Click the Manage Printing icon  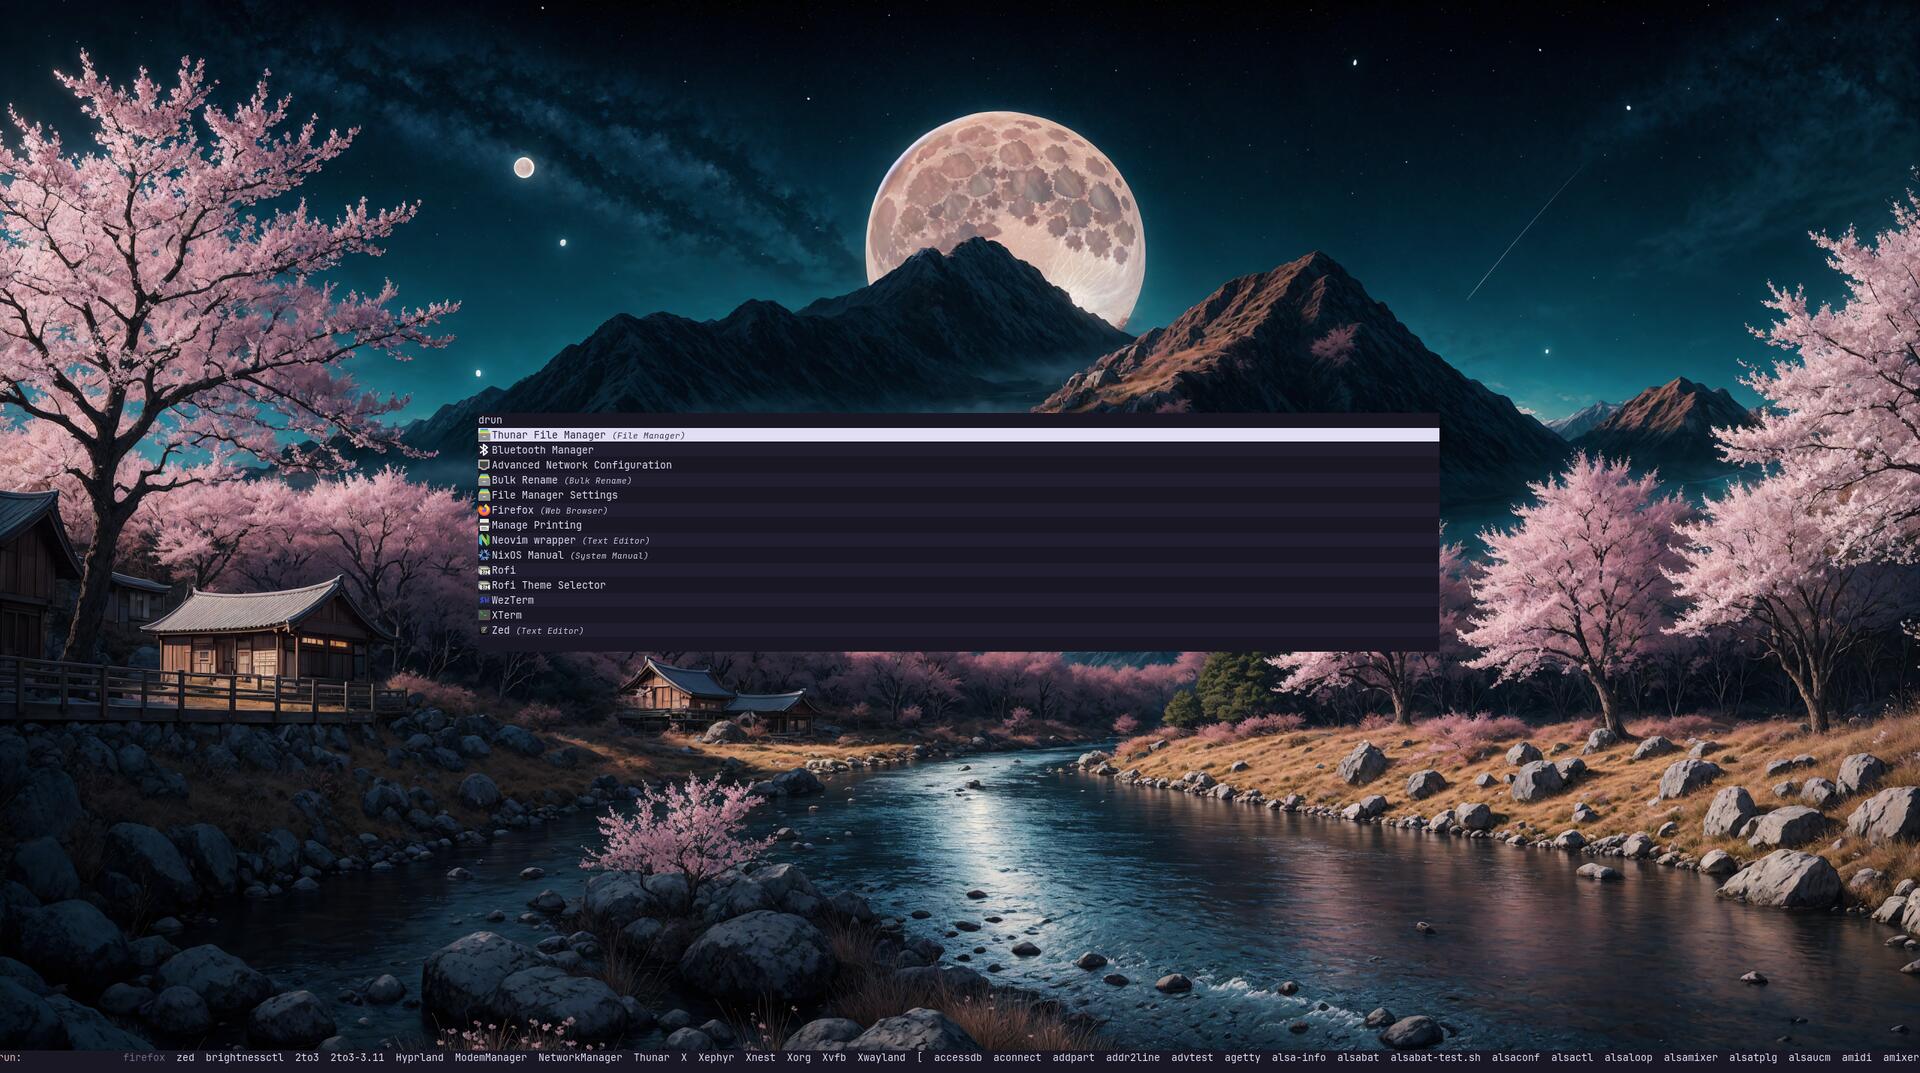(x=484, y=525)
